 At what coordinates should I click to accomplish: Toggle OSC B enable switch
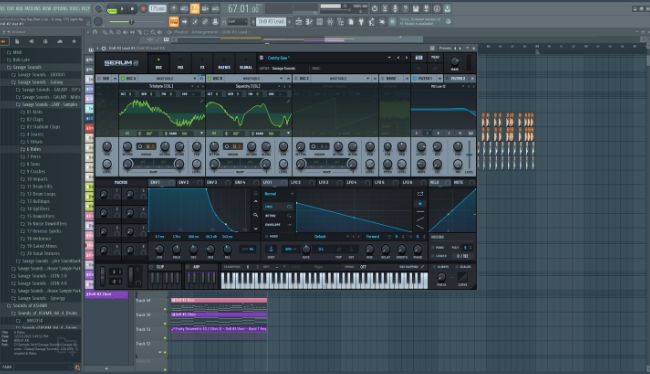[210, 78]
